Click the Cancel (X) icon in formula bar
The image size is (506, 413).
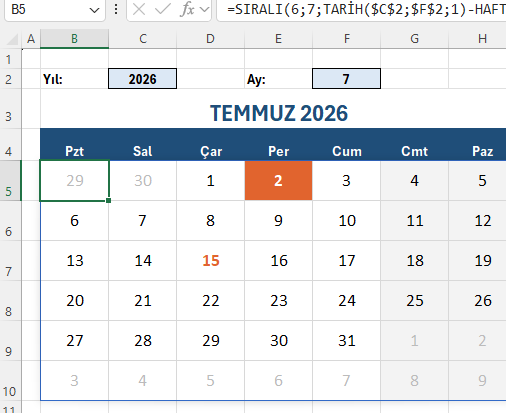139,9
